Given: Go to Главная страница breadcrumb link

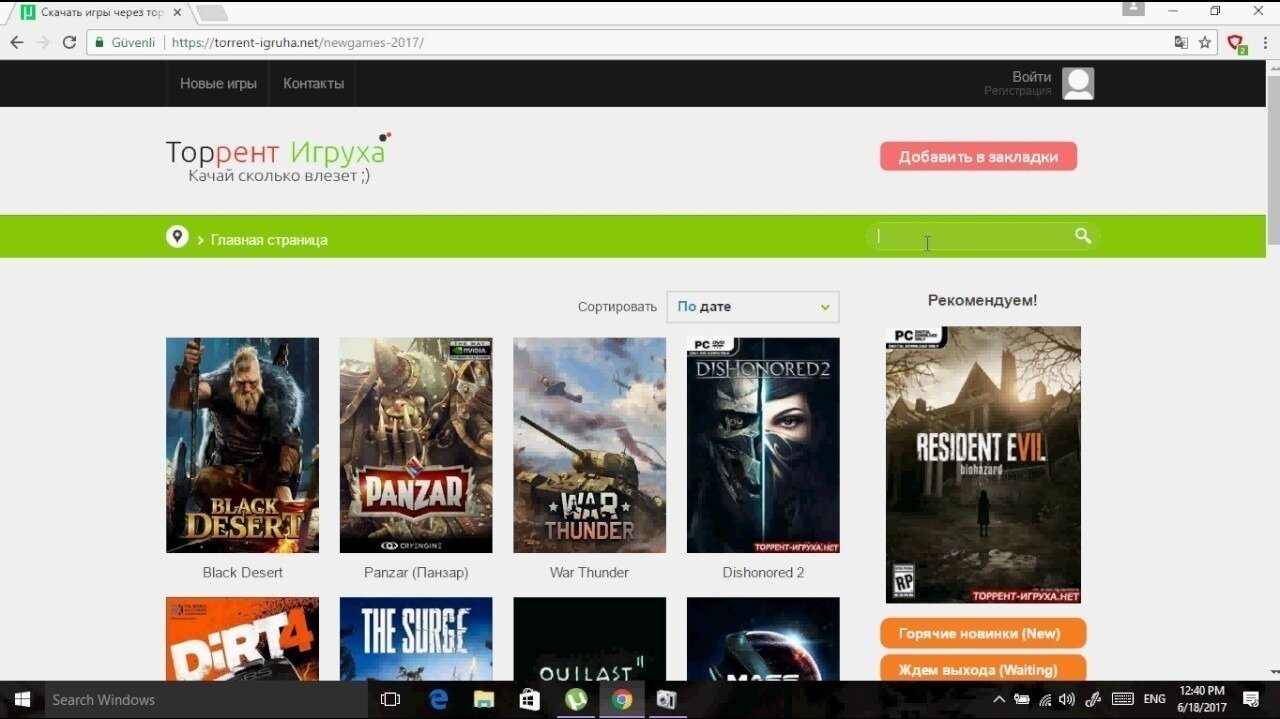Looking at the screenshot, I should click(268, 240).
